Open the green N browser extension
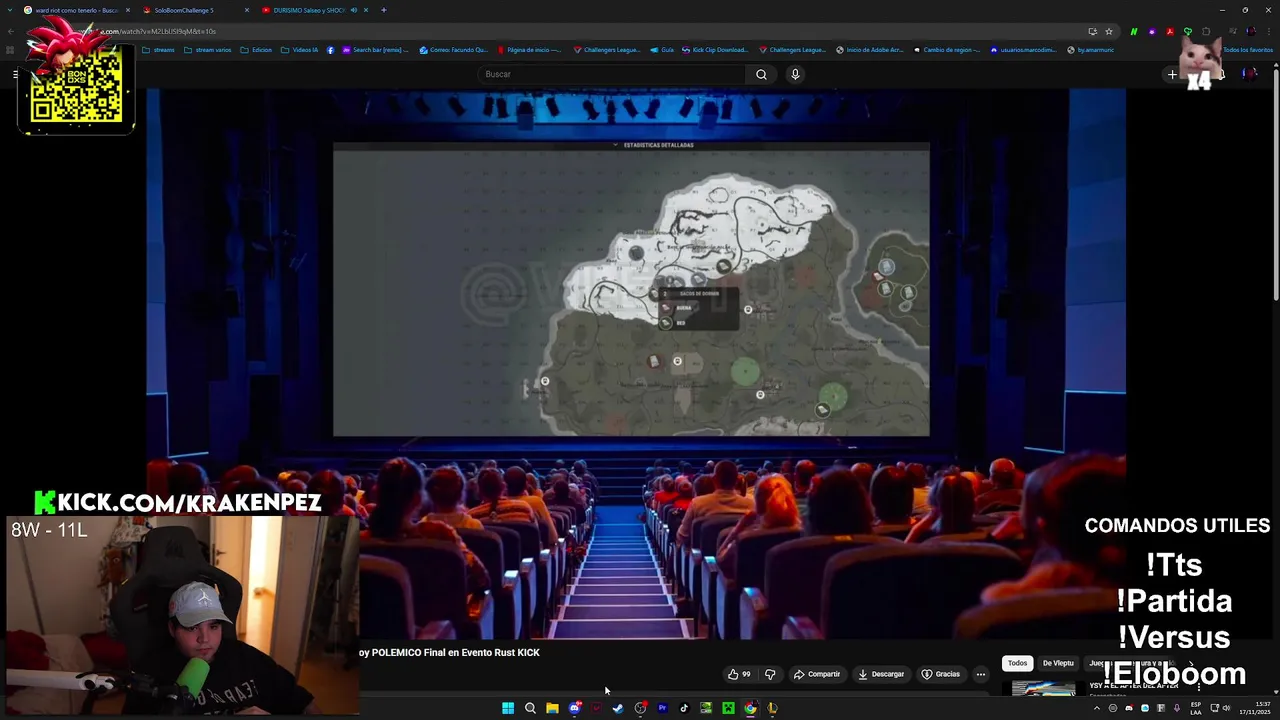The height and width of the screenshot is (720, 1280). [1133, 31]
